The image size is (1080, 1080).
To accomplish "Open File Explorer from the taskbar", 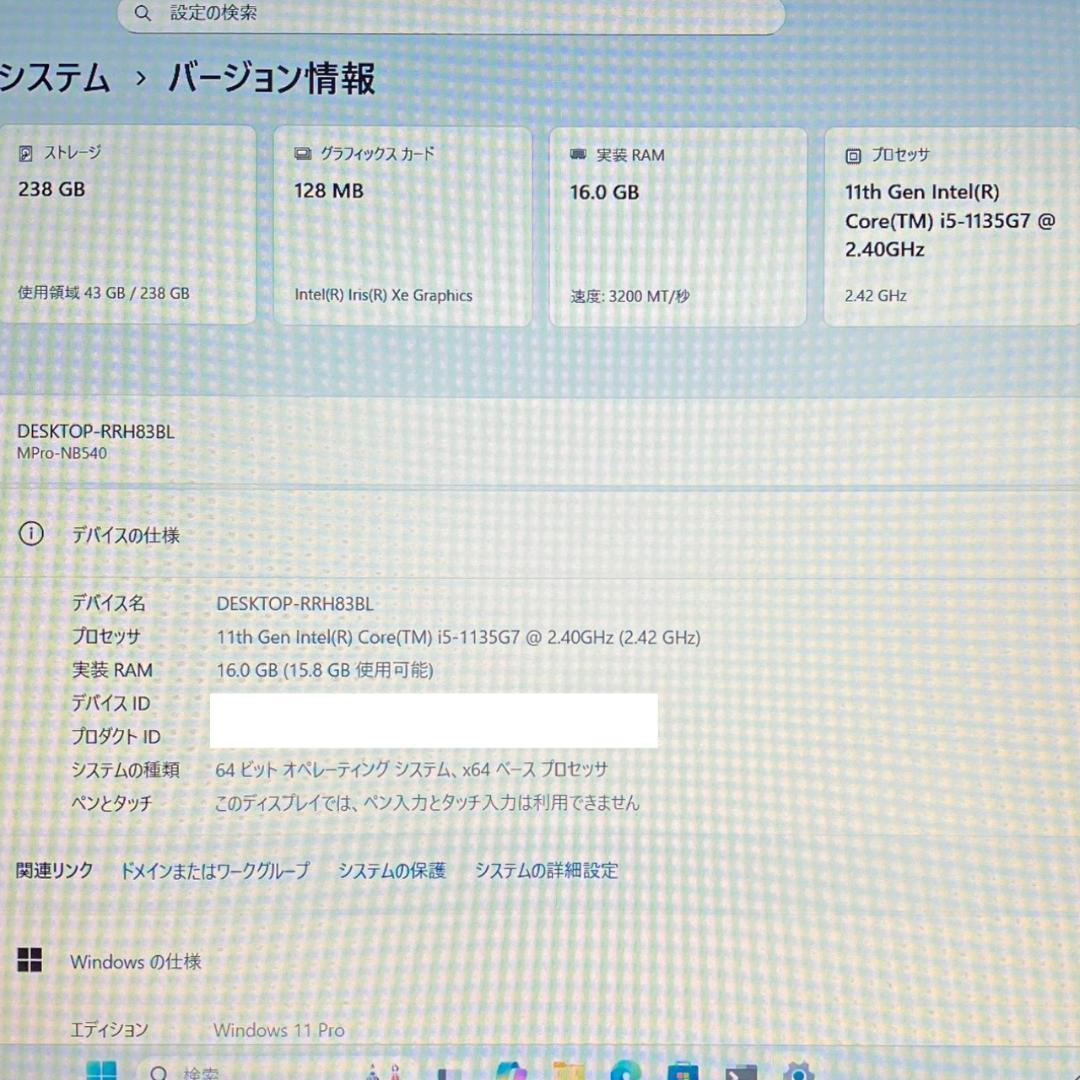I will [x=568, y=1071].
